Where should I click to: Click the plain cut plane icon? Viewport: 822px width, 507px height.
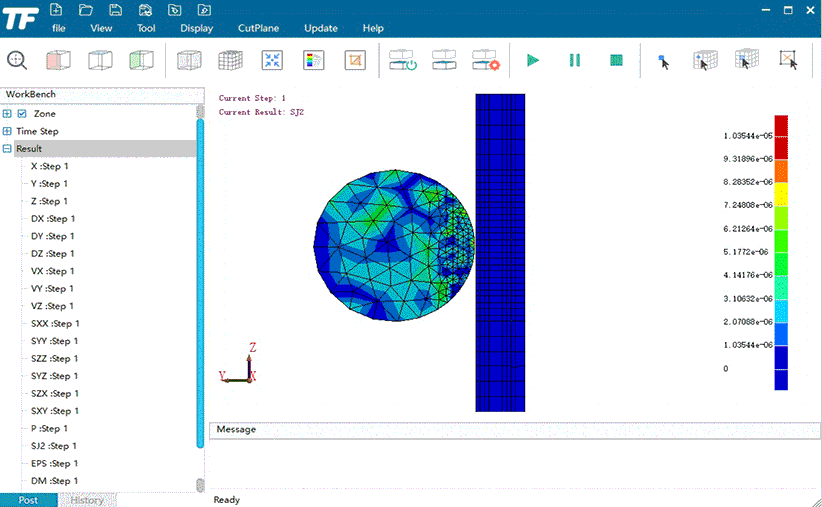click(444, 60)
